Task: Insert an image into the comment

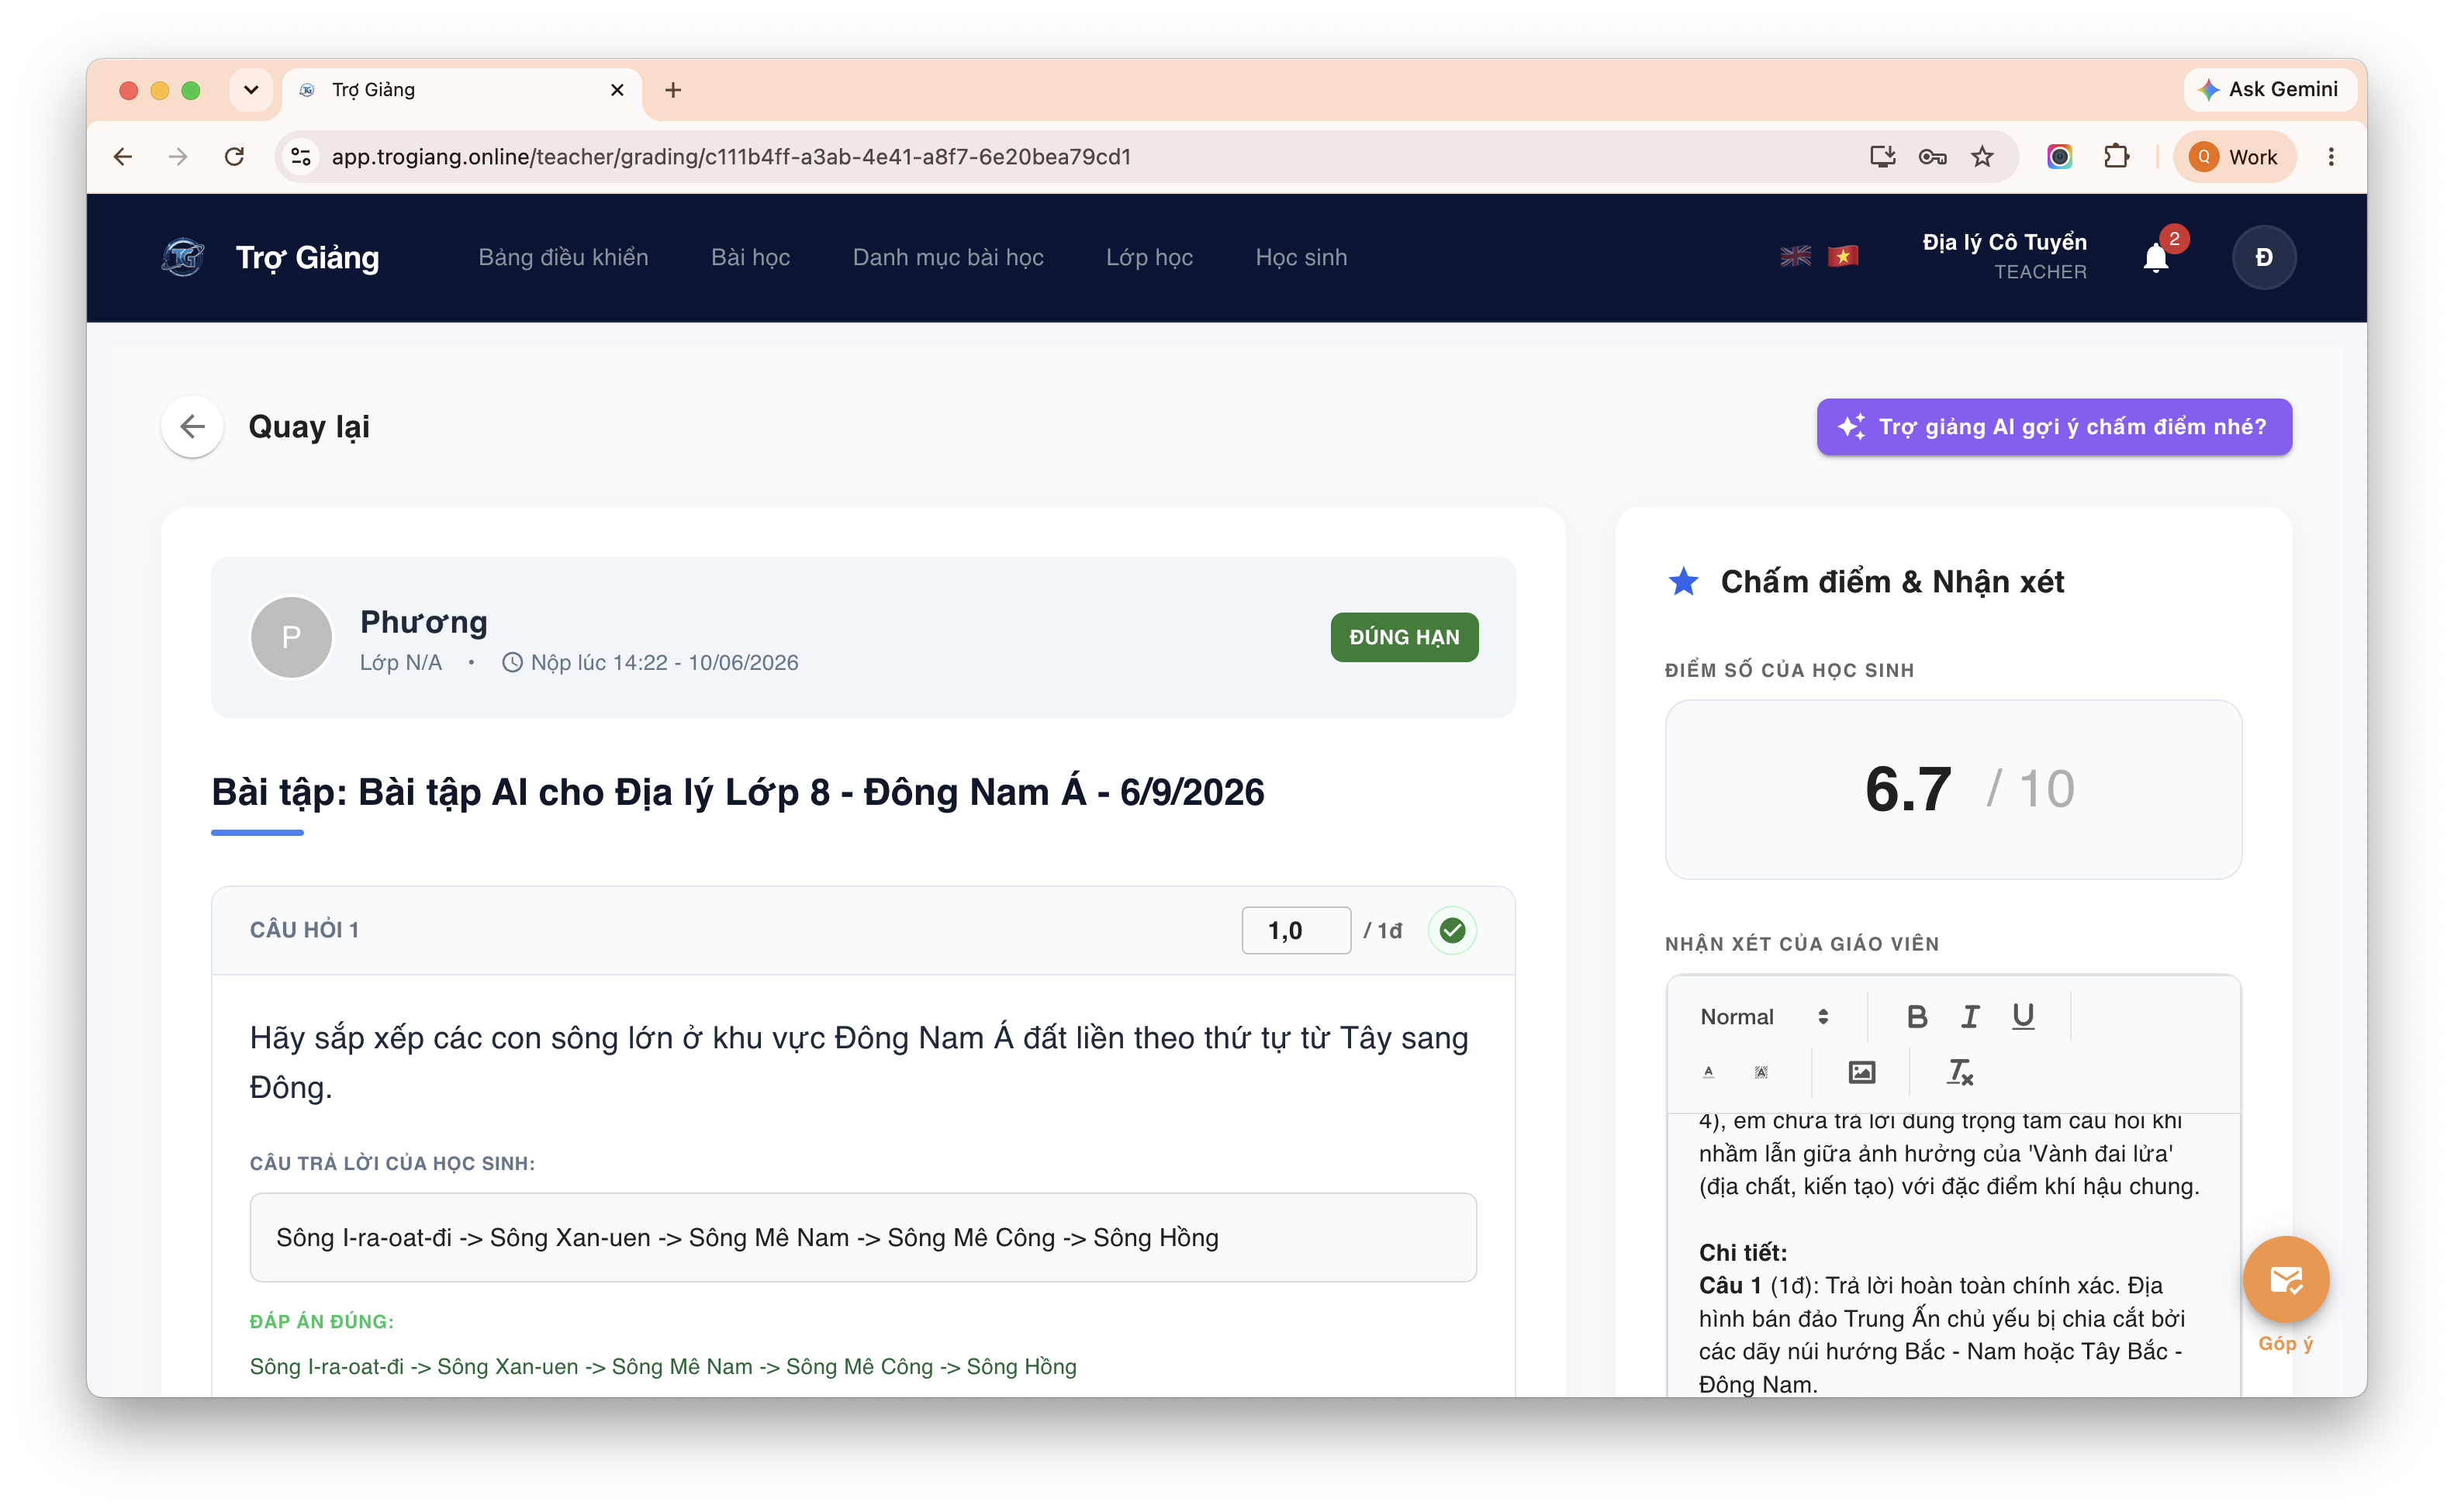Action: point(1861,1072)
